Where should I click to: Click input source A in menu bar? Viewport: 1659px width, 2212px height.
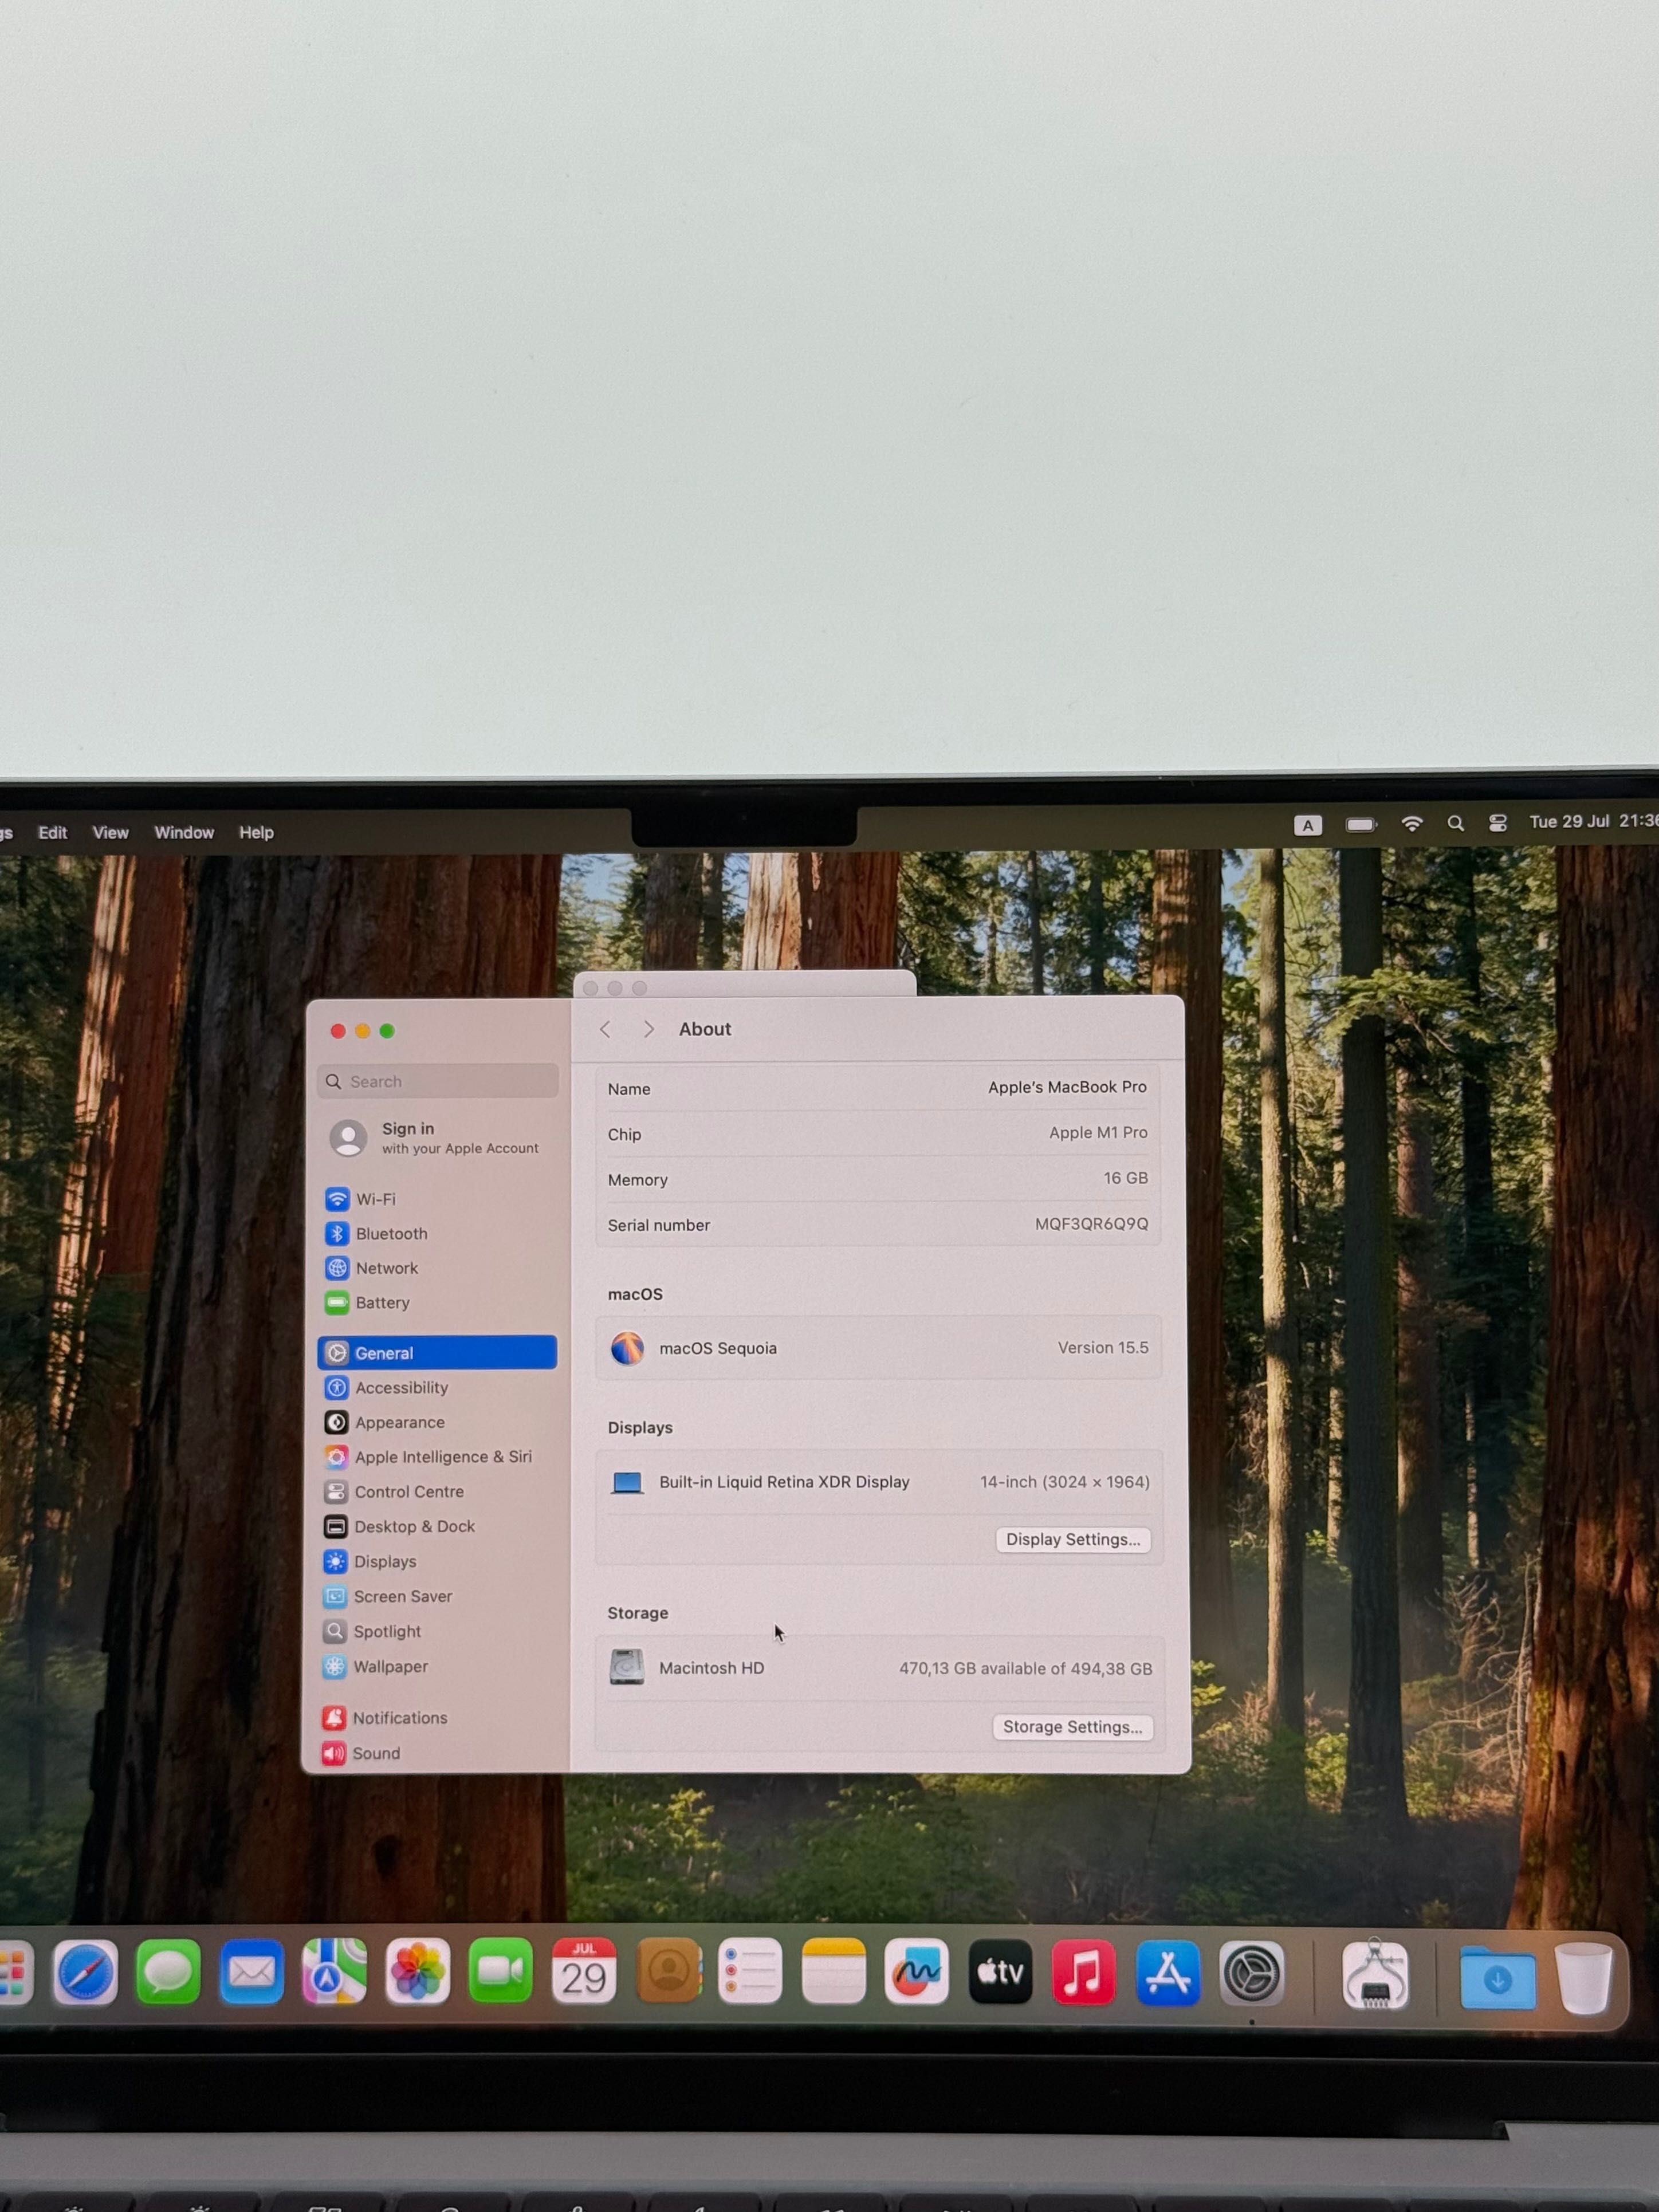pos(1308,825)
